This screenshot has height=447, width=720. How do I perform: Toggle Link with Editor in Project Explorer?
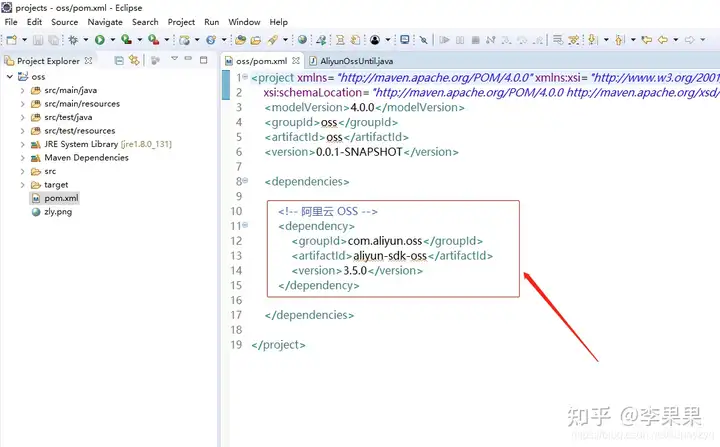click(x=134, y=60)
